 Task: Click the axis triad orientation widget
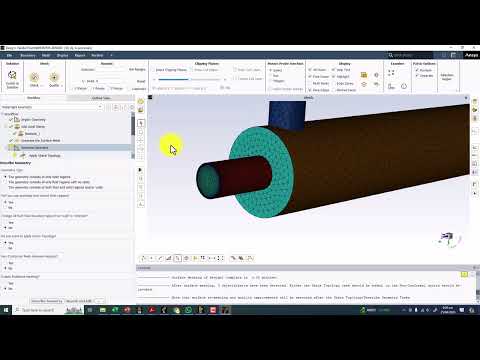pos(449,240)
